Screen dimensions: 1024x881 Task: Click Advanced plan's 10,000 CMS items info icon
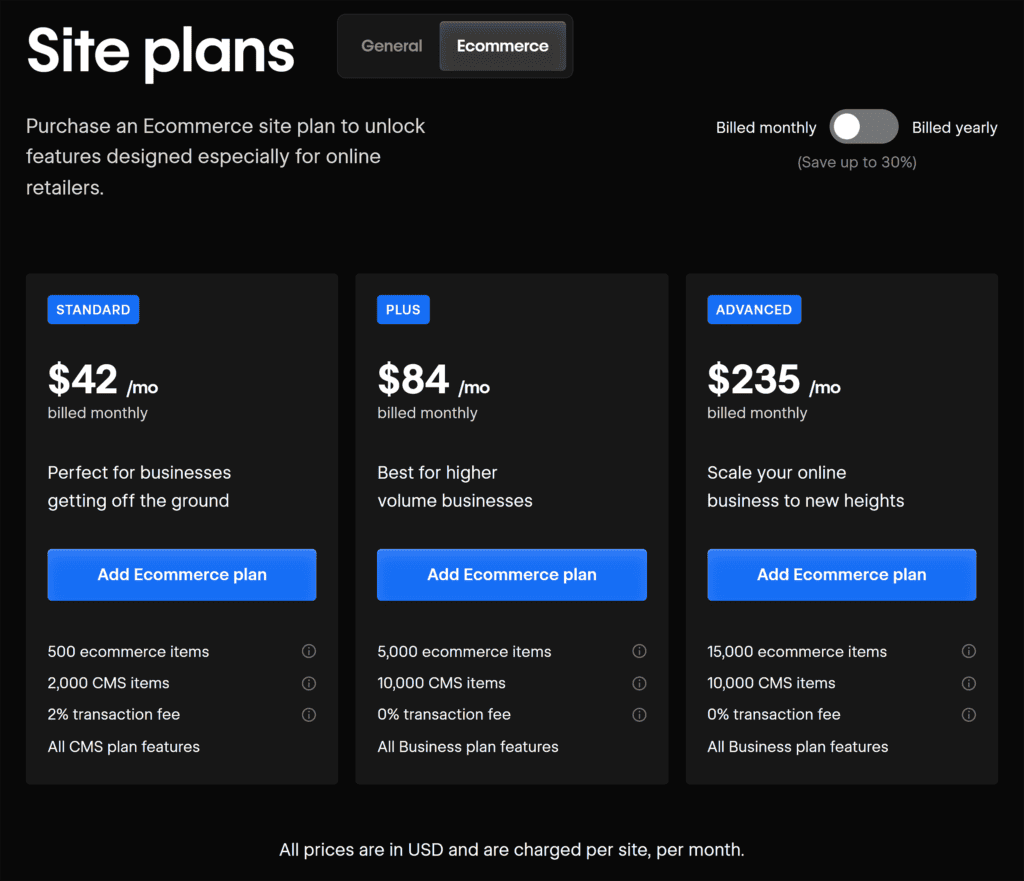[969, 683]
